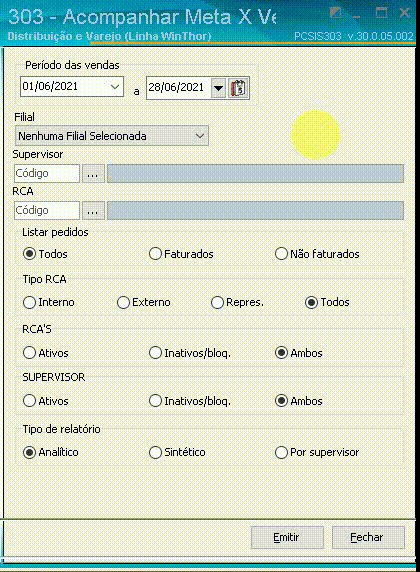The width and height of the screenshot is (420, 572).
Task: Open RCA lookup ellipsis button
Action: [93, 210]
